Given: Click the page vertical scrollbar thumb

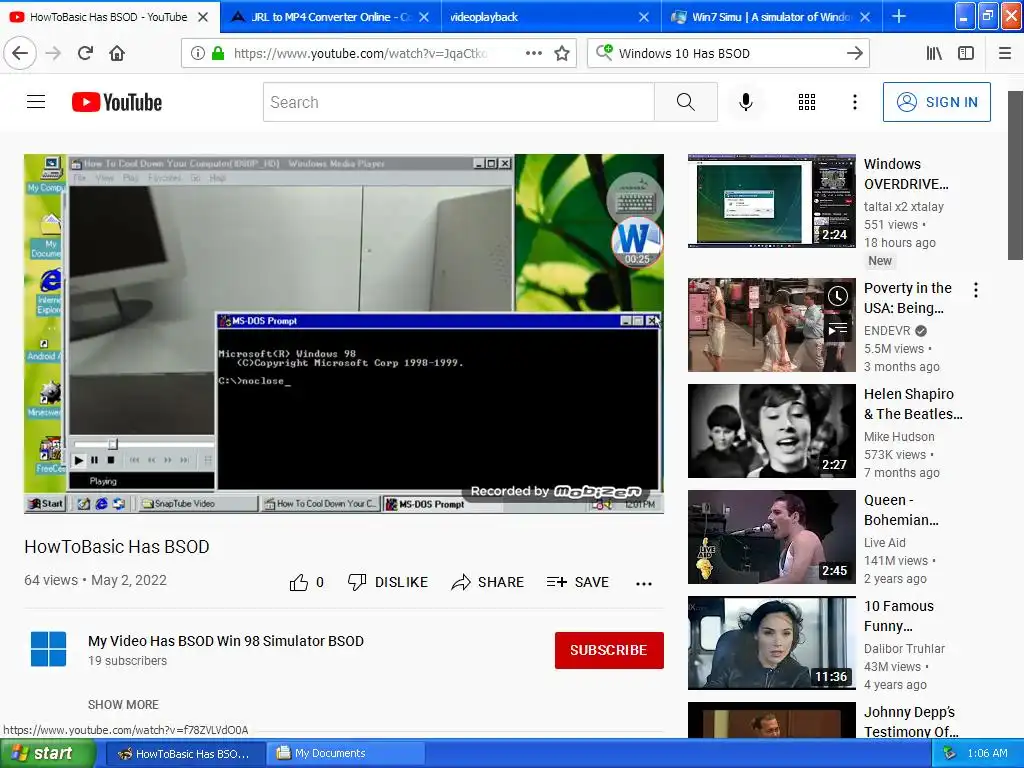Looking at the screenshot, I should pos(1015,175).
